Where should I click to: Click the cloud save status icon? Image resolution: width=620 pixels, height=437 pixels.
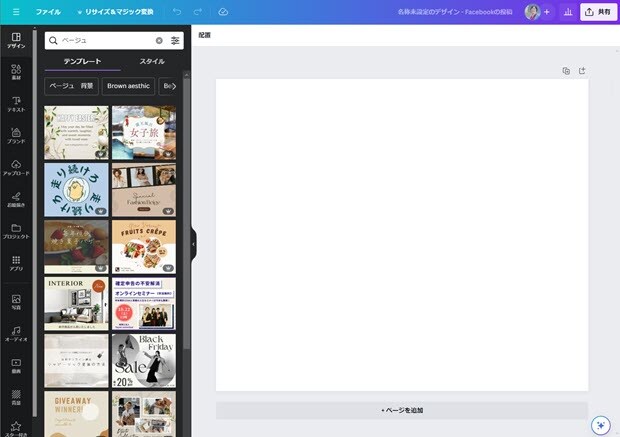(x=222, y=12)
